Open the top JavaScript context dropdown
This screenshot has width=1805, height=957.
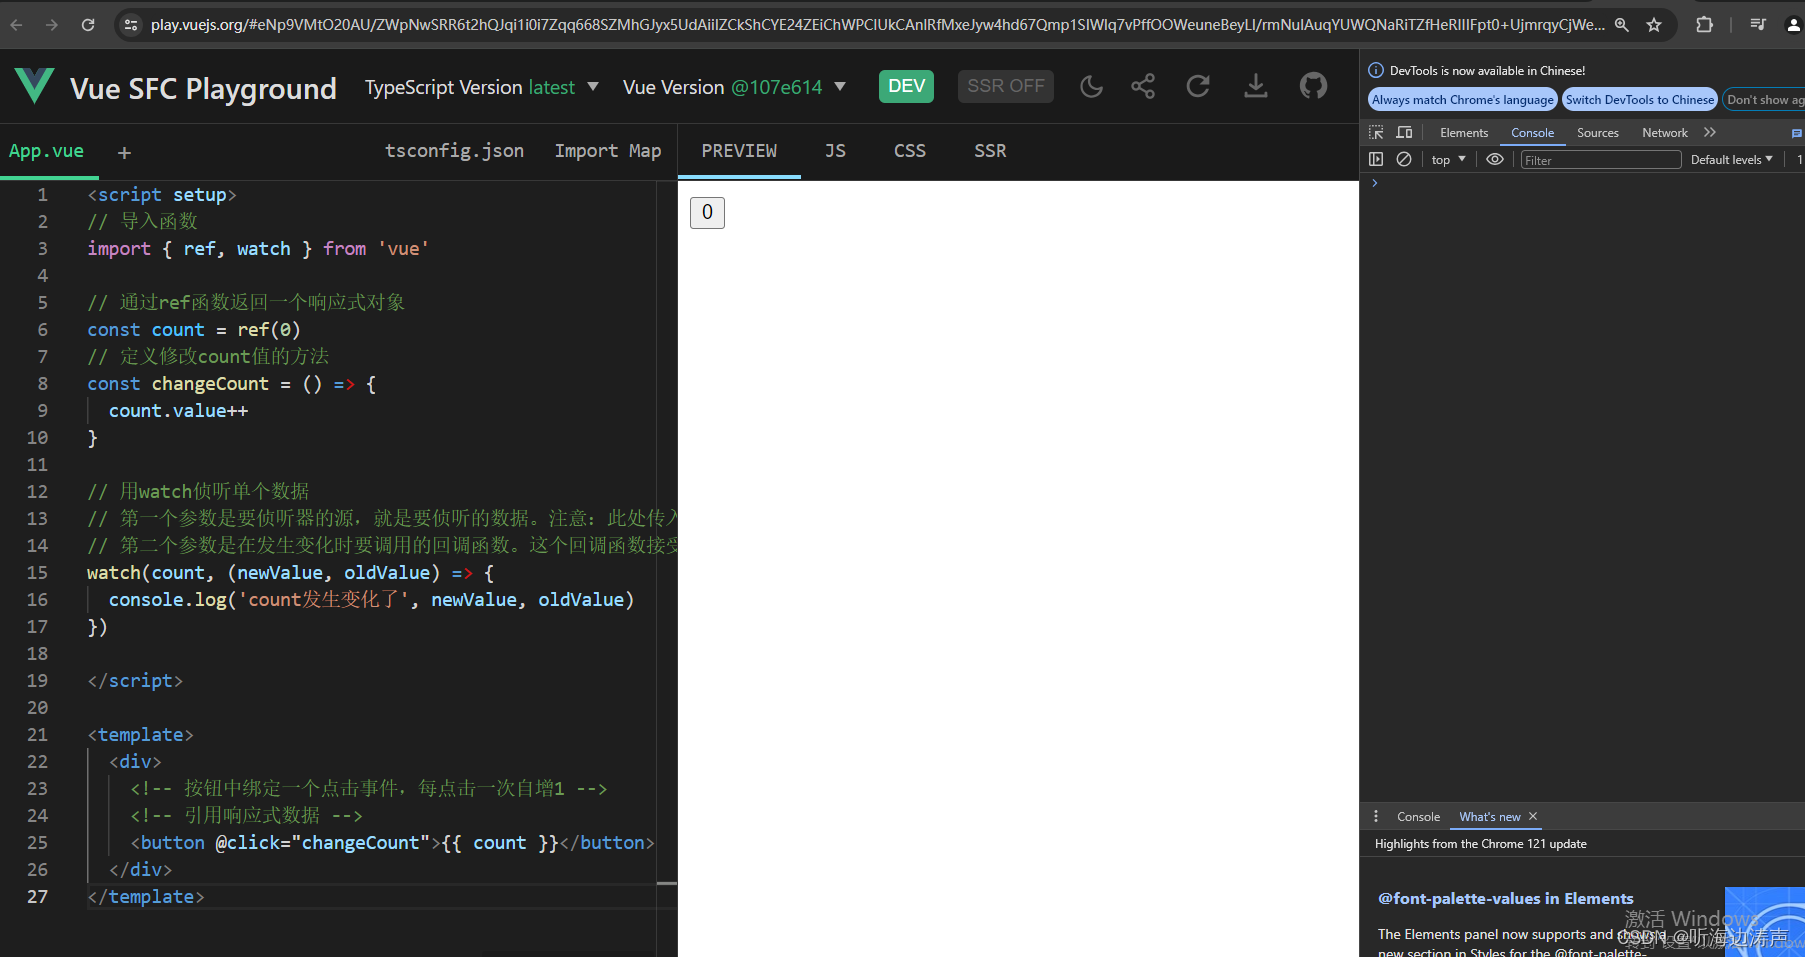pyautogui.click(x=1448, y=160)
